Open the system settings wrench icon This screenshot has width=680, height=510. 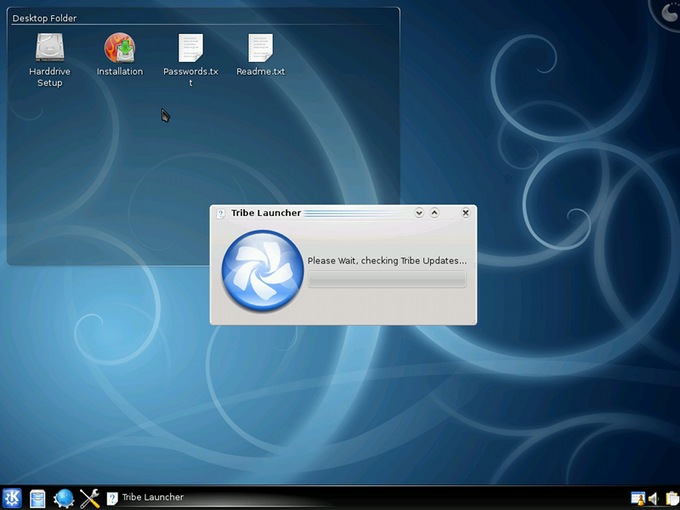(x=90, y=498)
